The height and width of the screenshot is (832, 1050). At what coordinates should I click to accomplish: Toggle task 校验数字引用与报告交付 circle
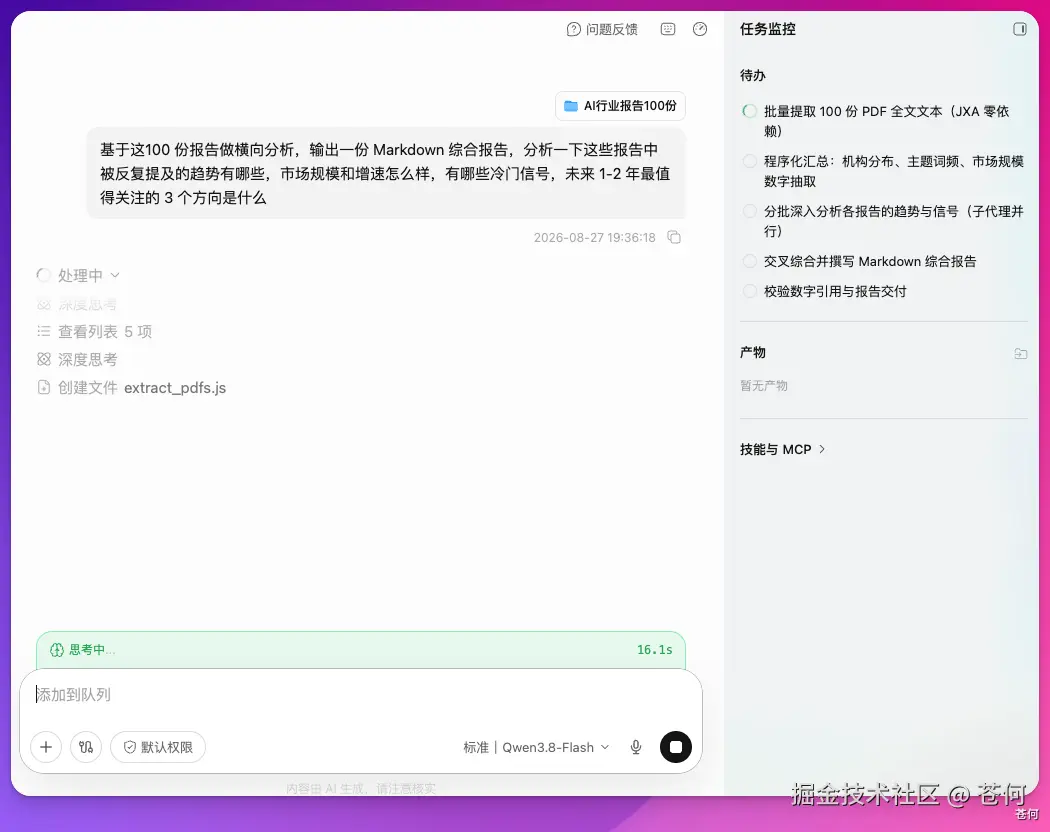click(750, 291)
